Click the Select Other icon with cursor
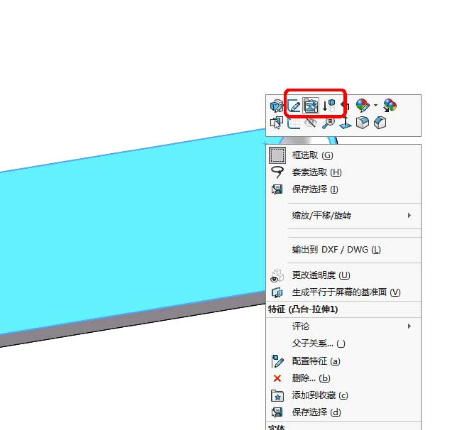The width and height of the screenshot is (461, 430). 276,123
